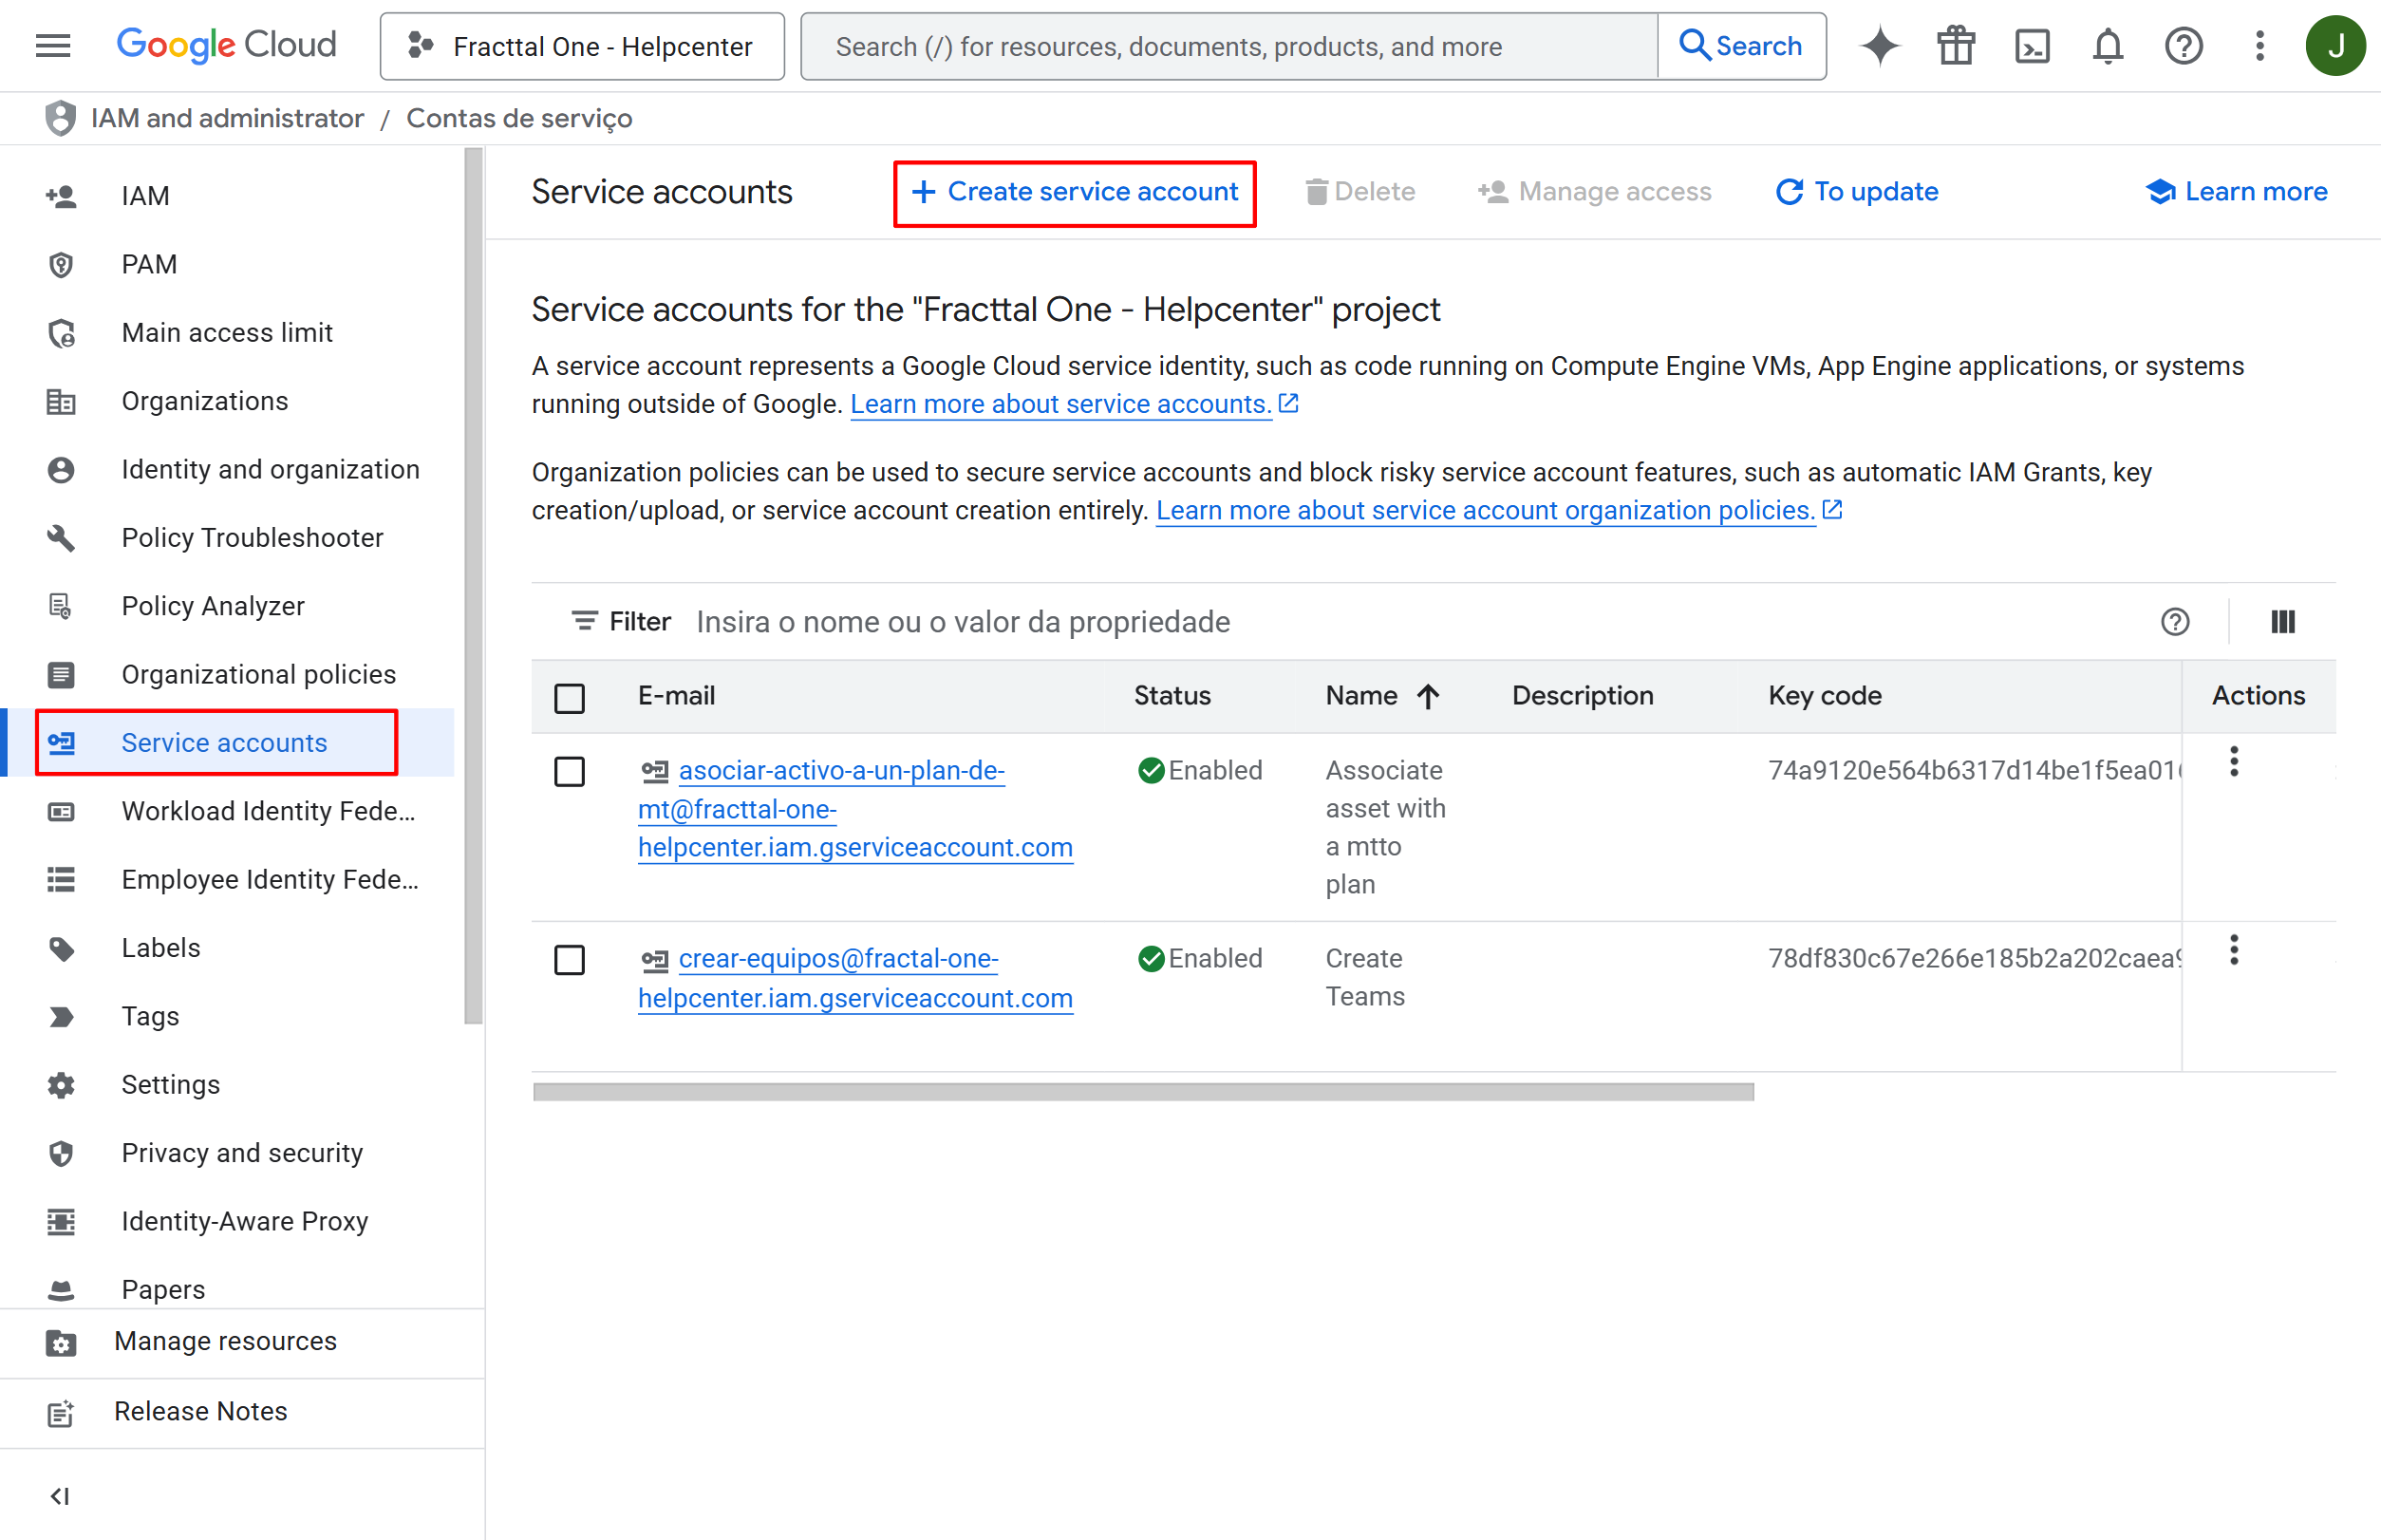Open the help question mark in top bar
This screenshot has height=1540, width=2381.
[x=2184, y=46]
